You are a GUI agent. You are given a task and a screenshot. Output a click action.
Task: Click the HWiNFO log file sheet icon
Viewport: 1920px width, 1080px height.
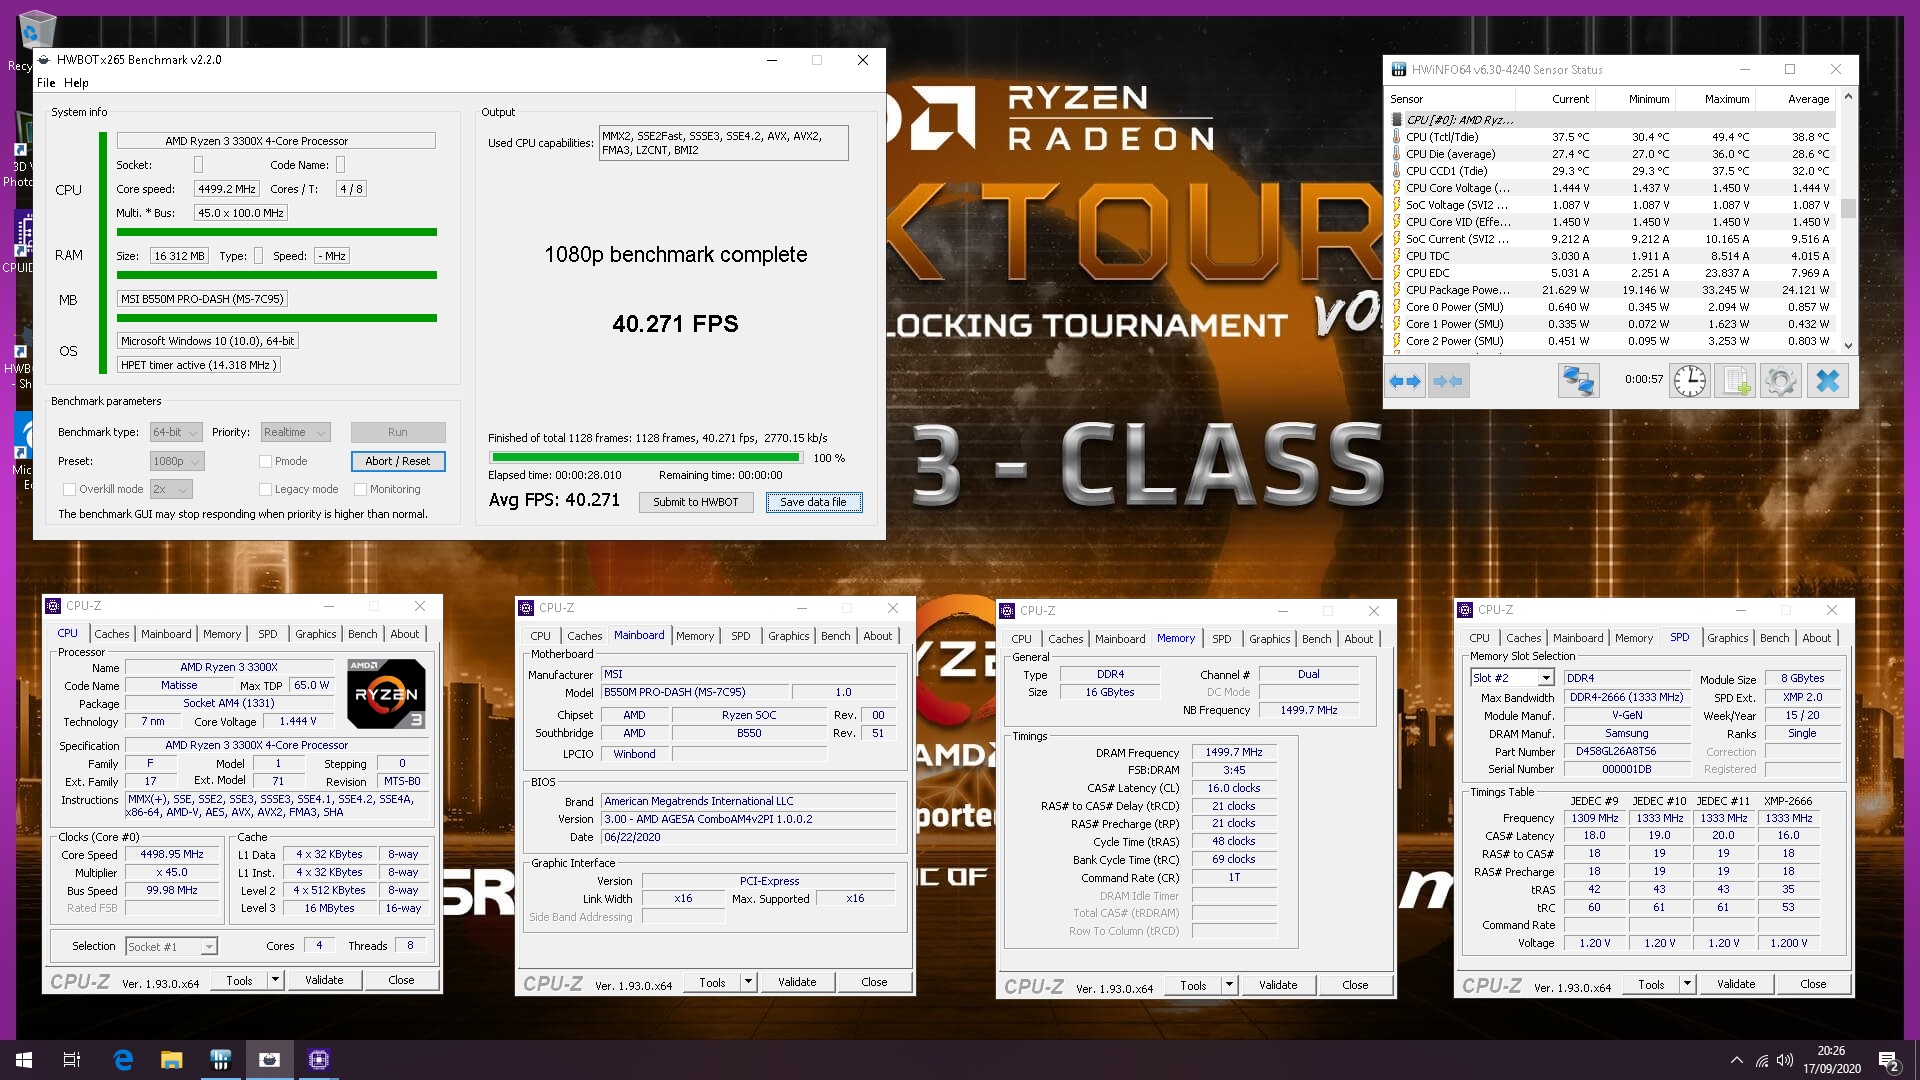(1736, 381)
